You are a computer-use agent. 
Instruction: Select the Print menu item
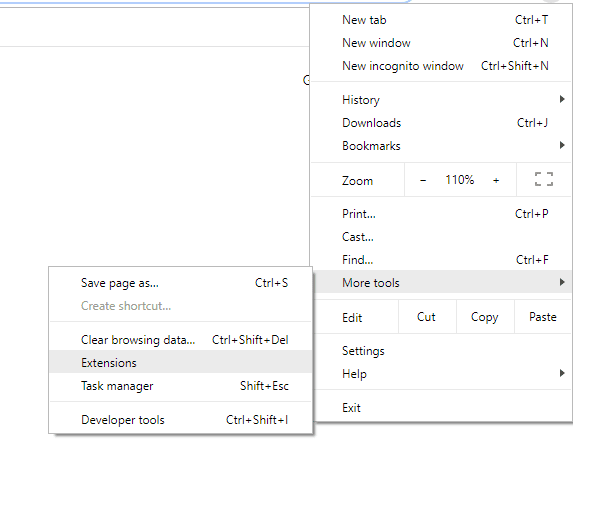[x=441, y=214]
